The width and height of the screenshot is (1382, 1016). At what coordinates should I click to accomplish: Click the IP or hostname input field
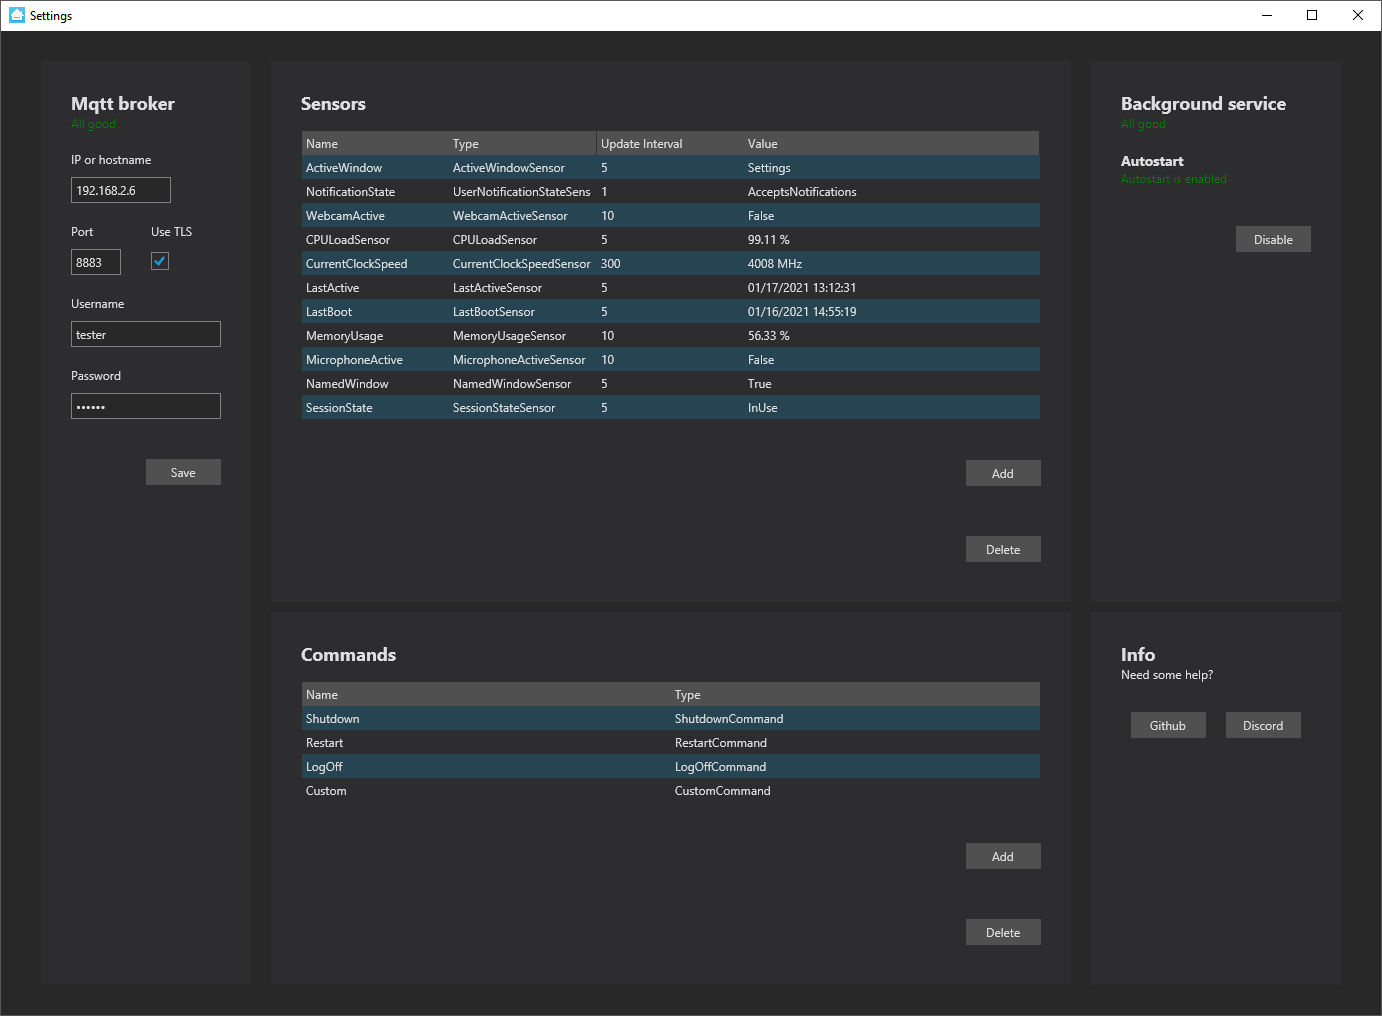click(x=120, y=189)
